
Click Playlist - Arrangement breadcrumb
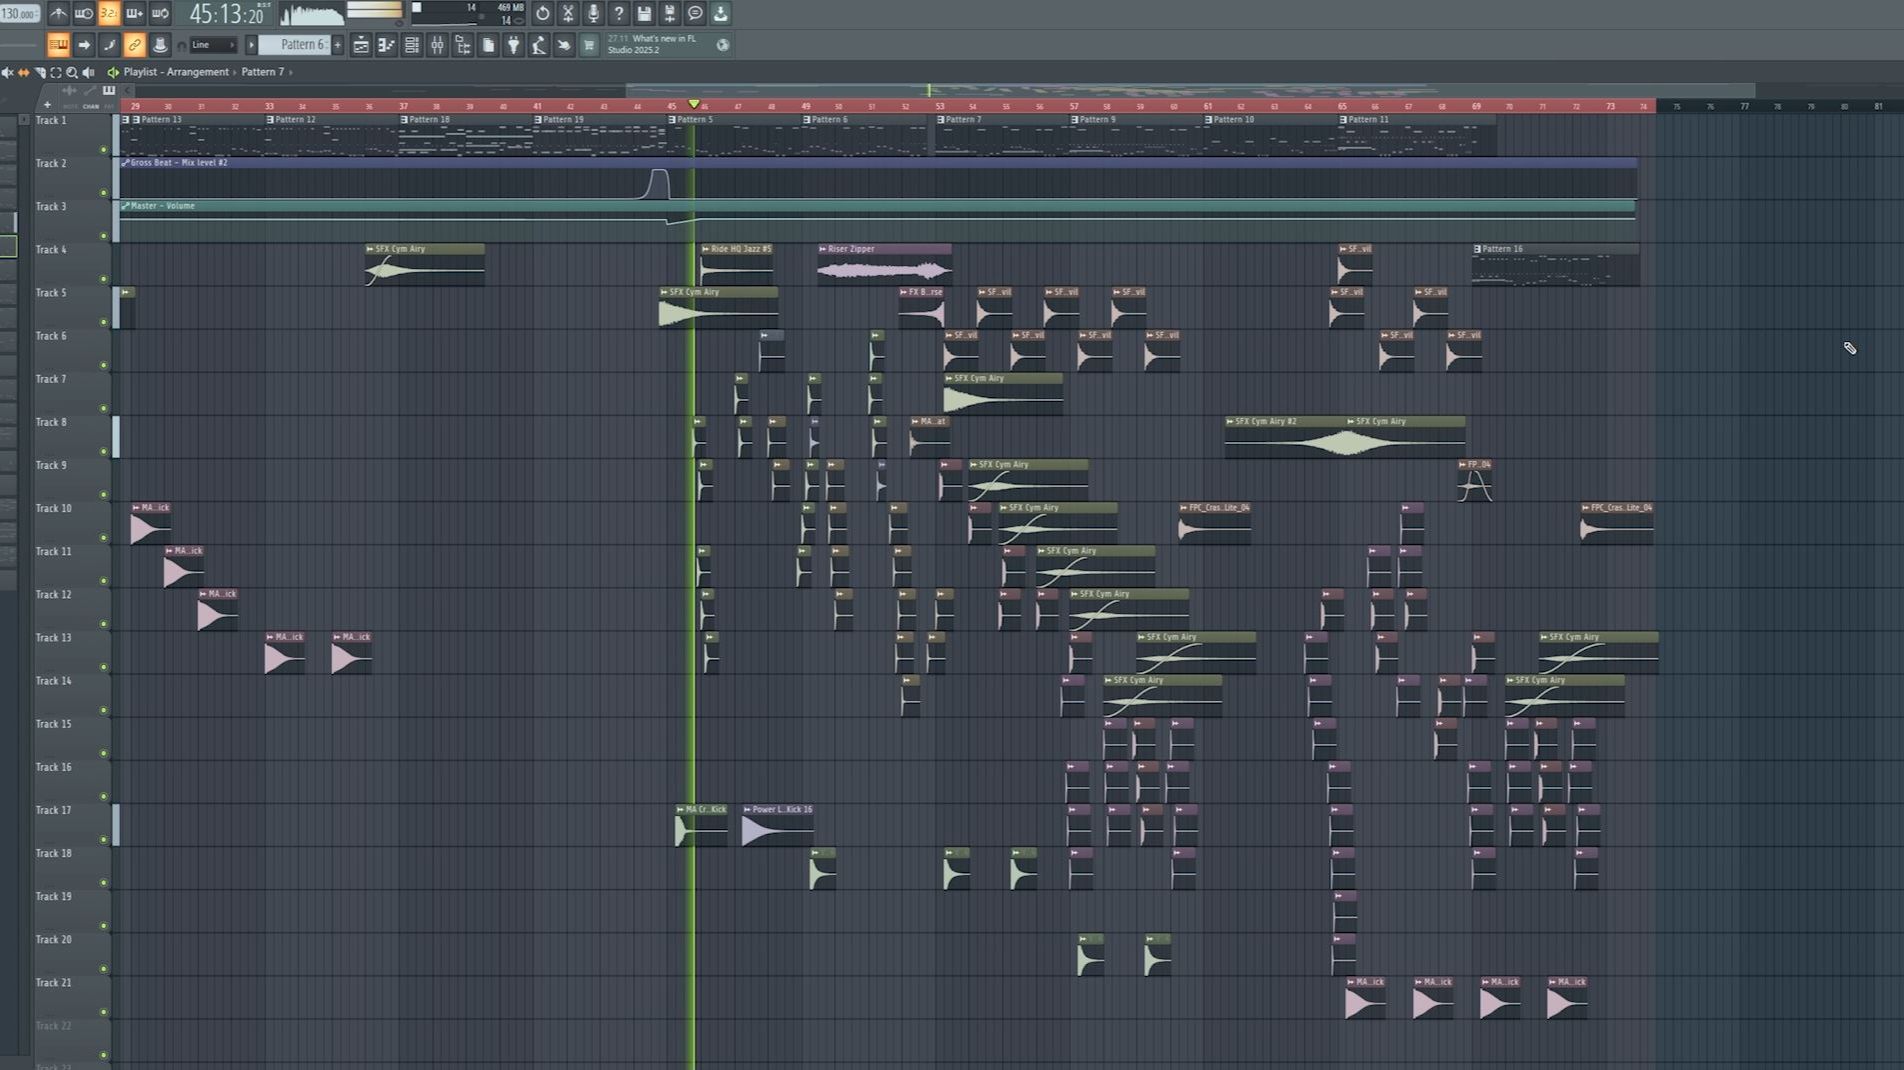(176, 72)
